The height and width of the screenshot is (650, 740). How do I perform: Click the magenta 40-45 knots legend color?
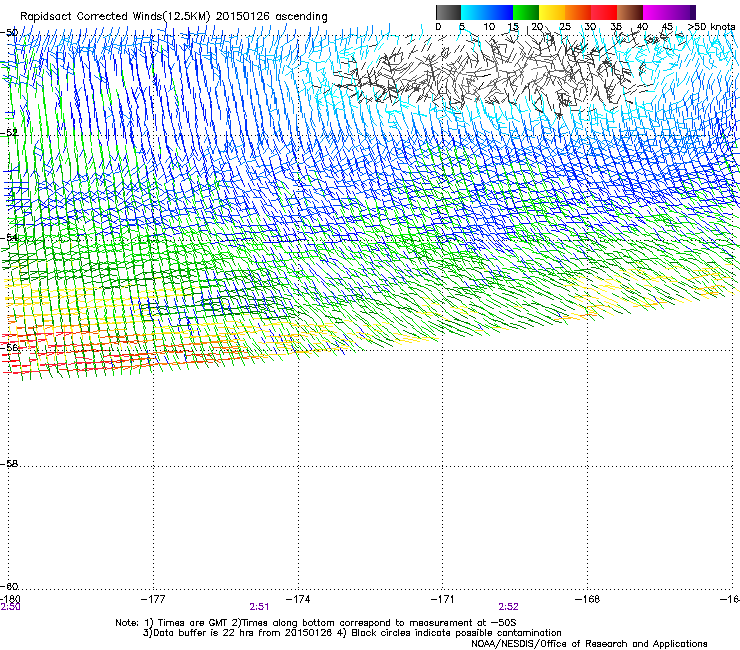656,12
